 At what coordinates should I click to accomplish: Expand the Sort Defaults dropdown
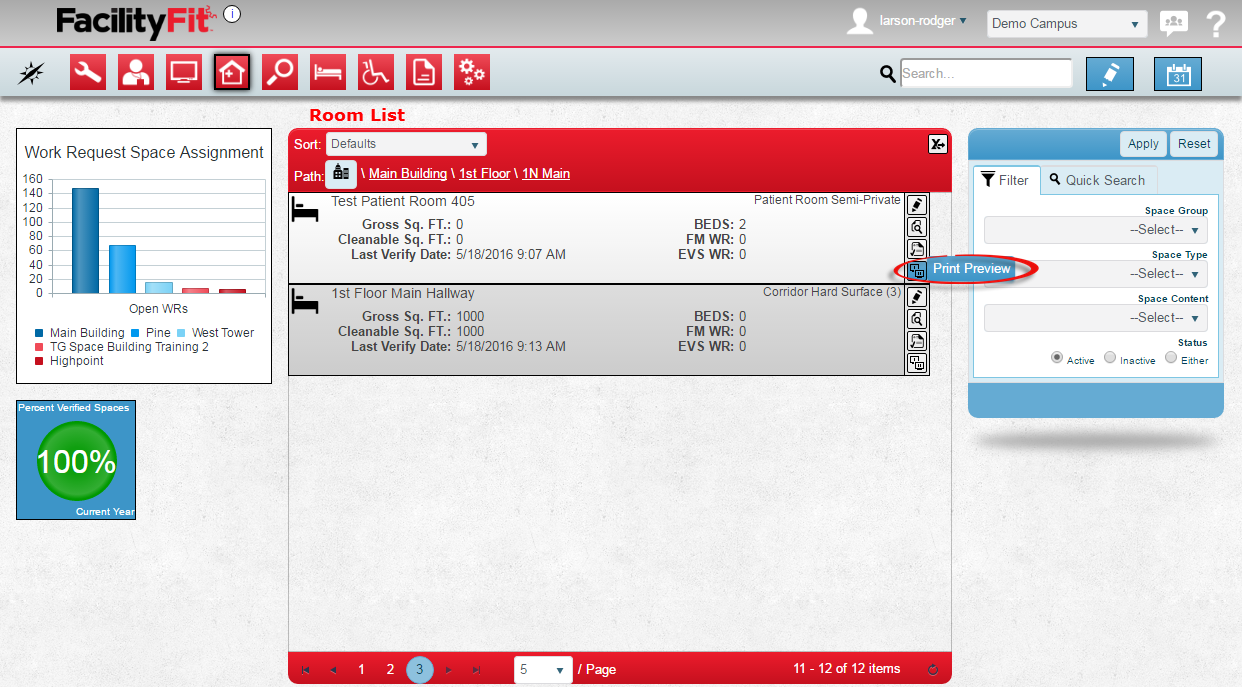[x=406, y=144]
